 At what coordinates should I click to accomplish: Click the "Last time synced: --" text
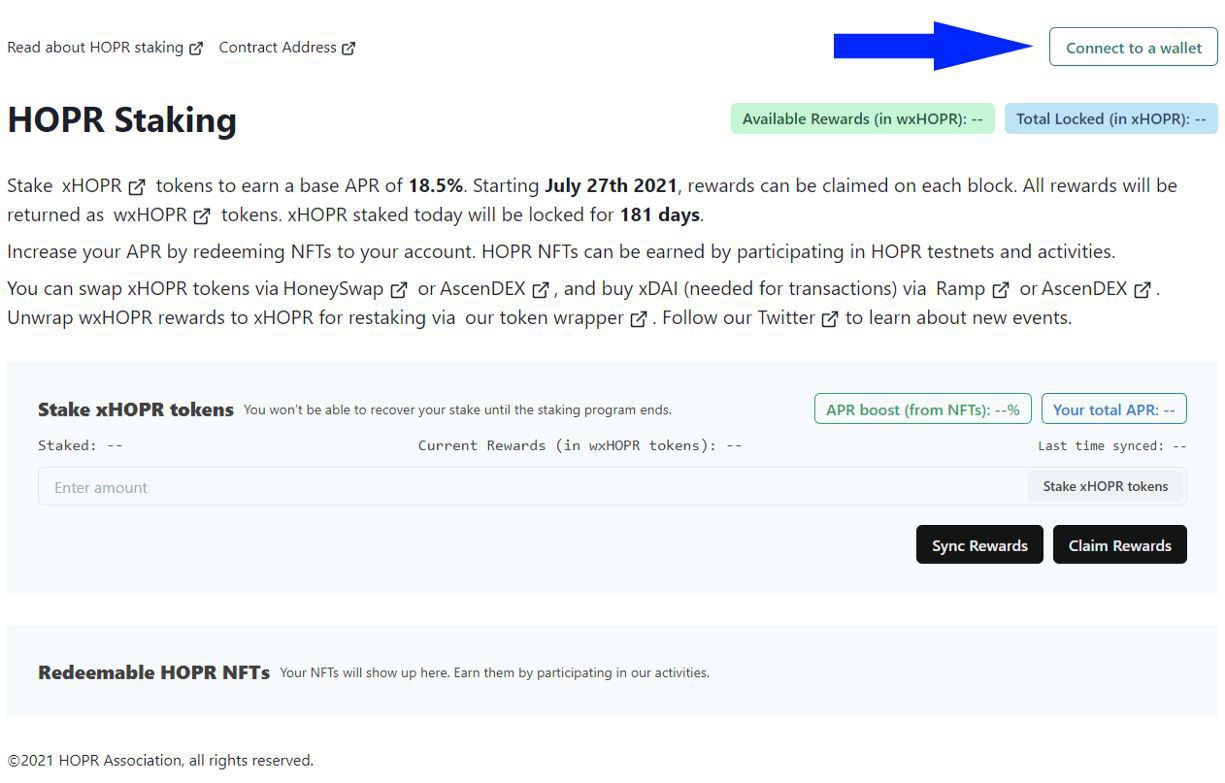(x=1112, y=446)
